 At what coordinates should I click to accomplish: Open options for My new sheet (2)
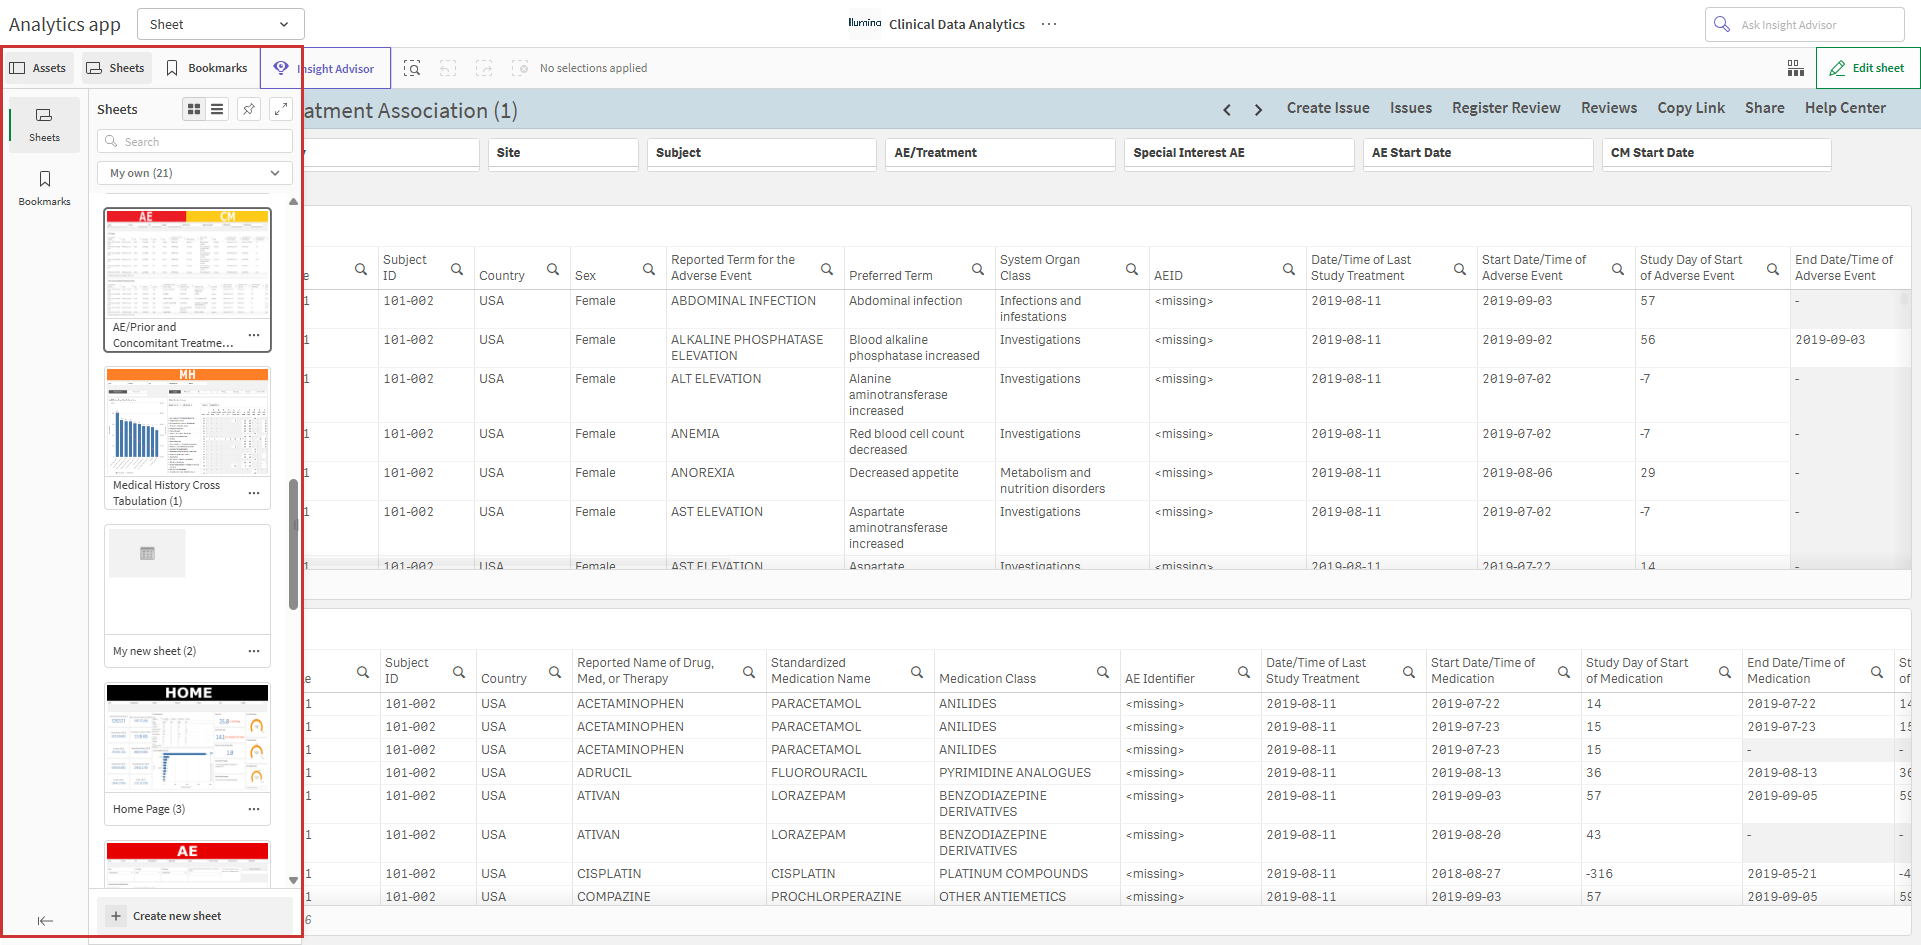254,651
